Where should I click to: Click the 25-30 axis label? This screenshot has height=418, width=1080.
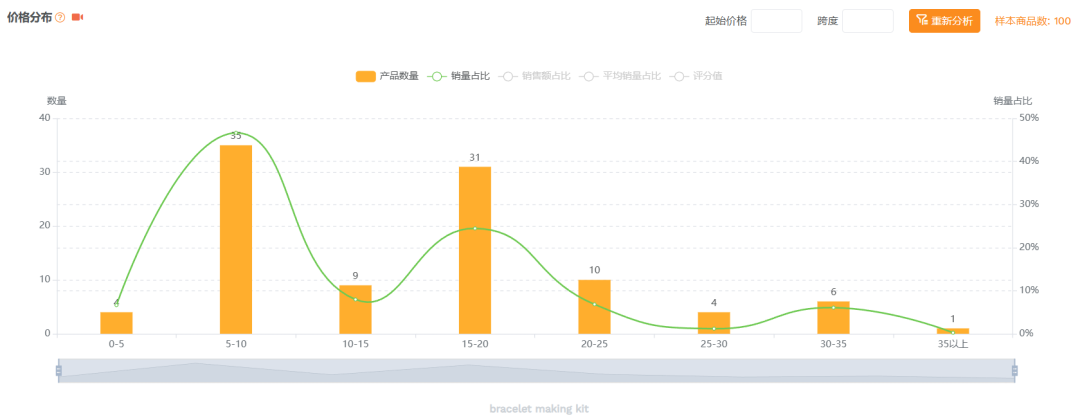[714, 344]
